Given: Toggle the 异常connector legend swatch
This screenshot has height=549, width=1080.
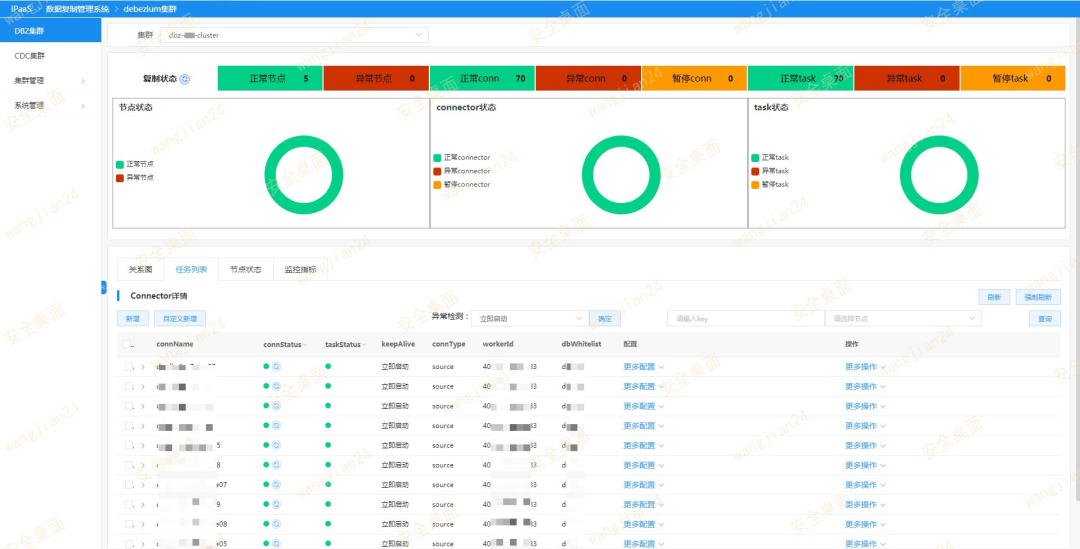Looking at the screenshot, I should click(x=437, y=171).
